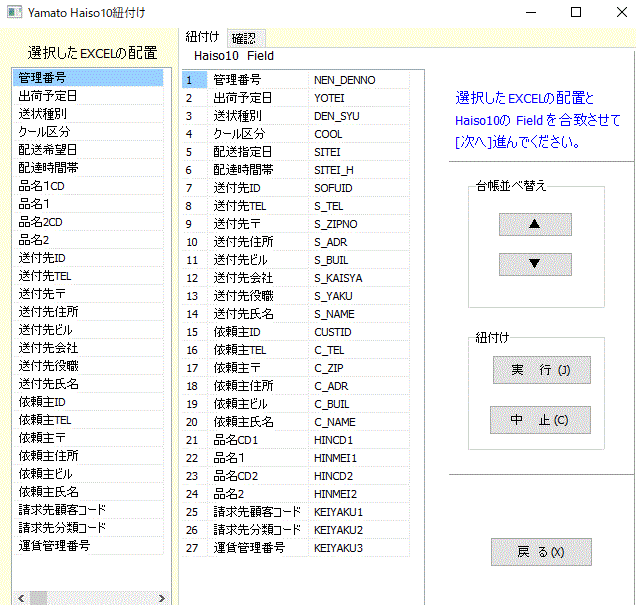Switch to the 確認 tab

point(244,37)
